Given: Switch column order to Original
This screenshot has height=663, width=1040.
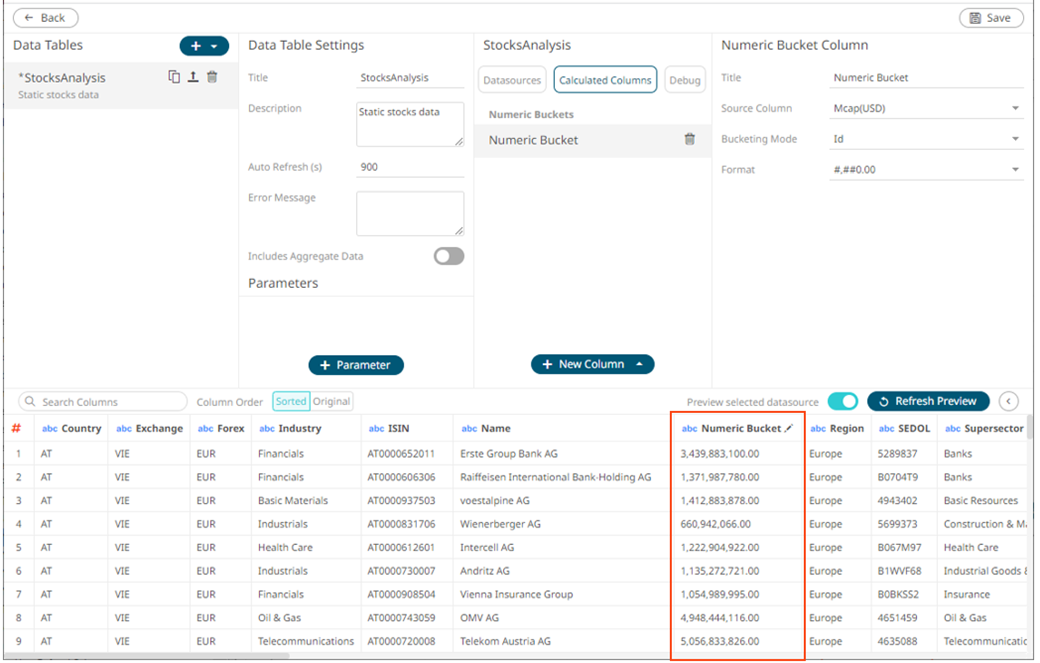Looking at the screenshot, I should tap(331, 401).
